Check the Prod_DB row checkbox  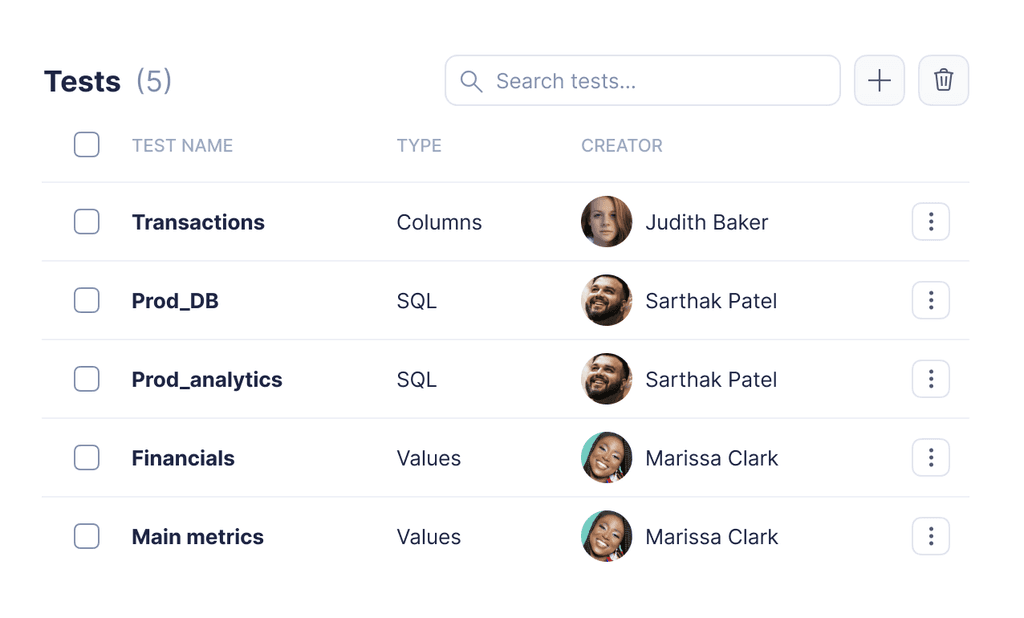87,301
